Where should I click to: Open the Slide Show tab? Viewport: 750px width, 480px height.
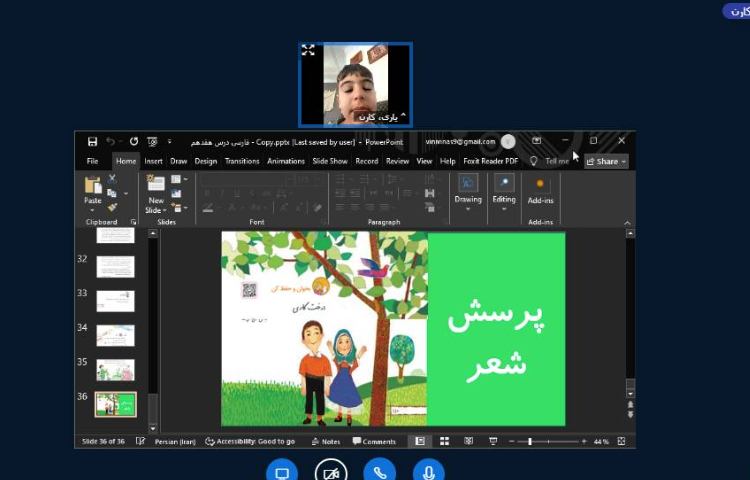(x=330, y=162)
